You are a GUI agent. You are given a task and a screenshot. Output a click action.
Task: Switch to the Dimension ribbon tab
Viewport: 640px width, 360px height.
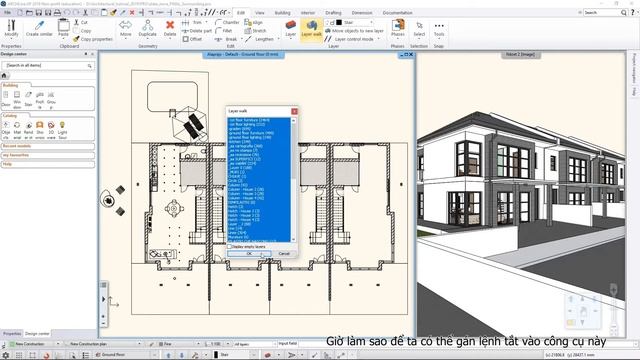pyautogui.click(x=362, y=13)
